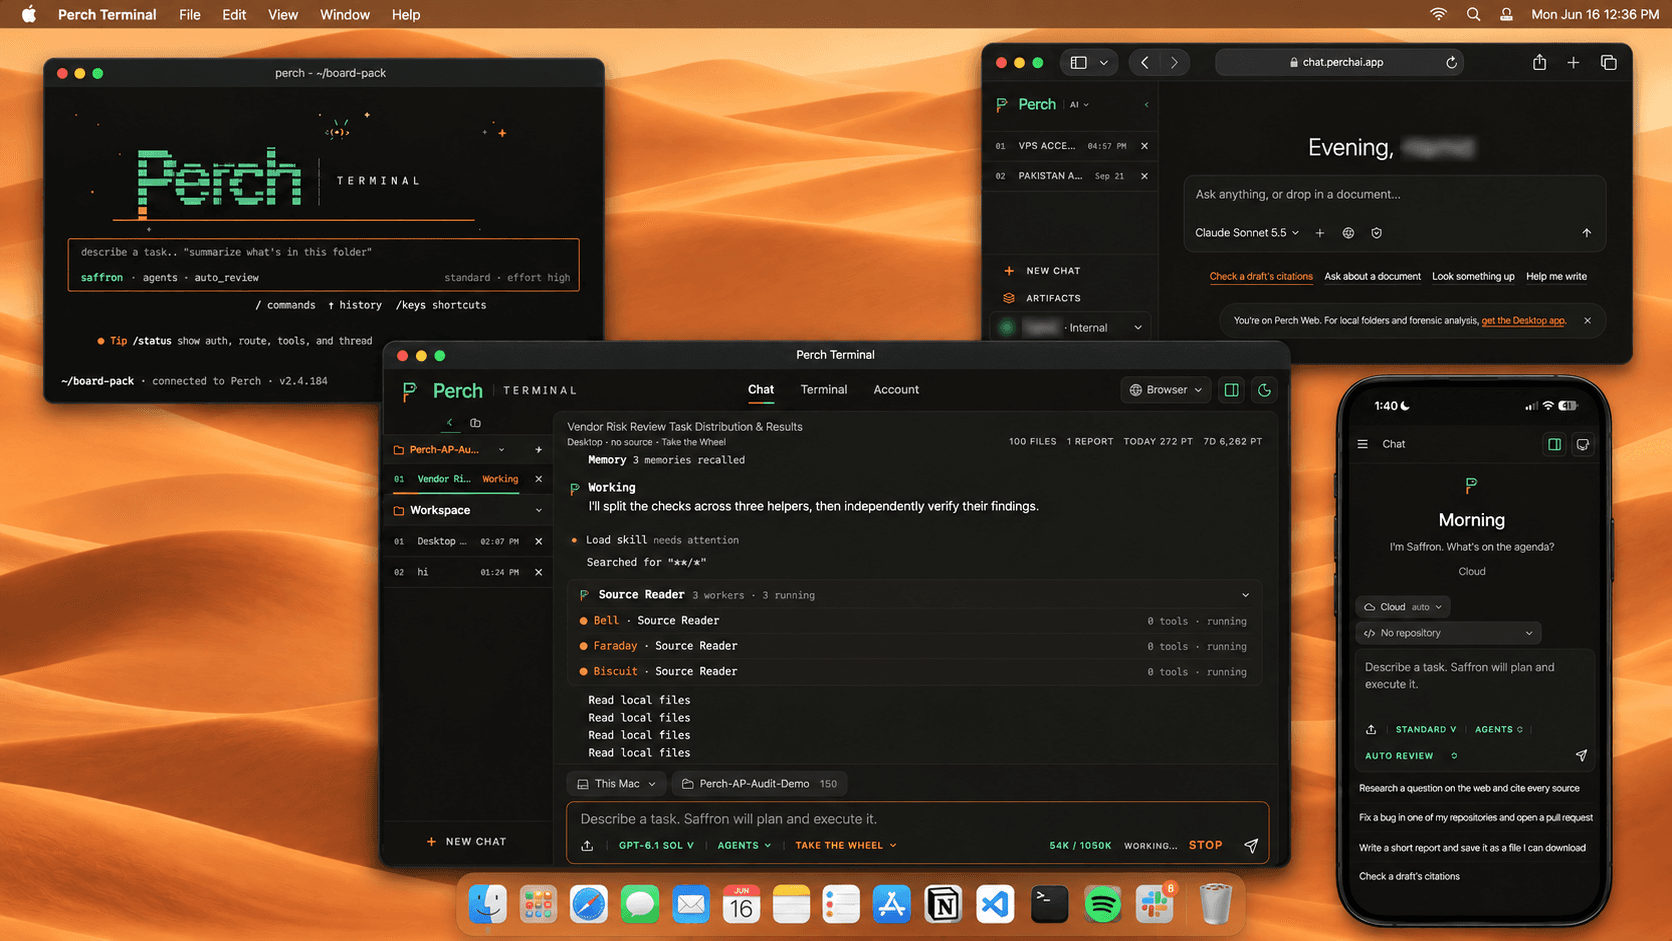This screenshot has width=1672, height=941.
Task: Open the This Mac location dropdown
Action: coord(617,784)
